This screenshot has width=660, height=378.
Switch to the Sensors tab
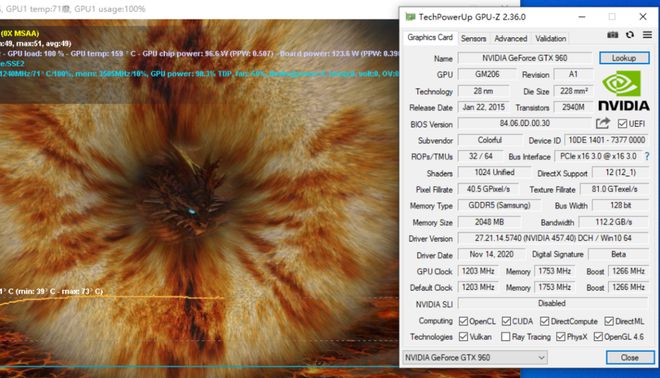click(x=474, y=38)
